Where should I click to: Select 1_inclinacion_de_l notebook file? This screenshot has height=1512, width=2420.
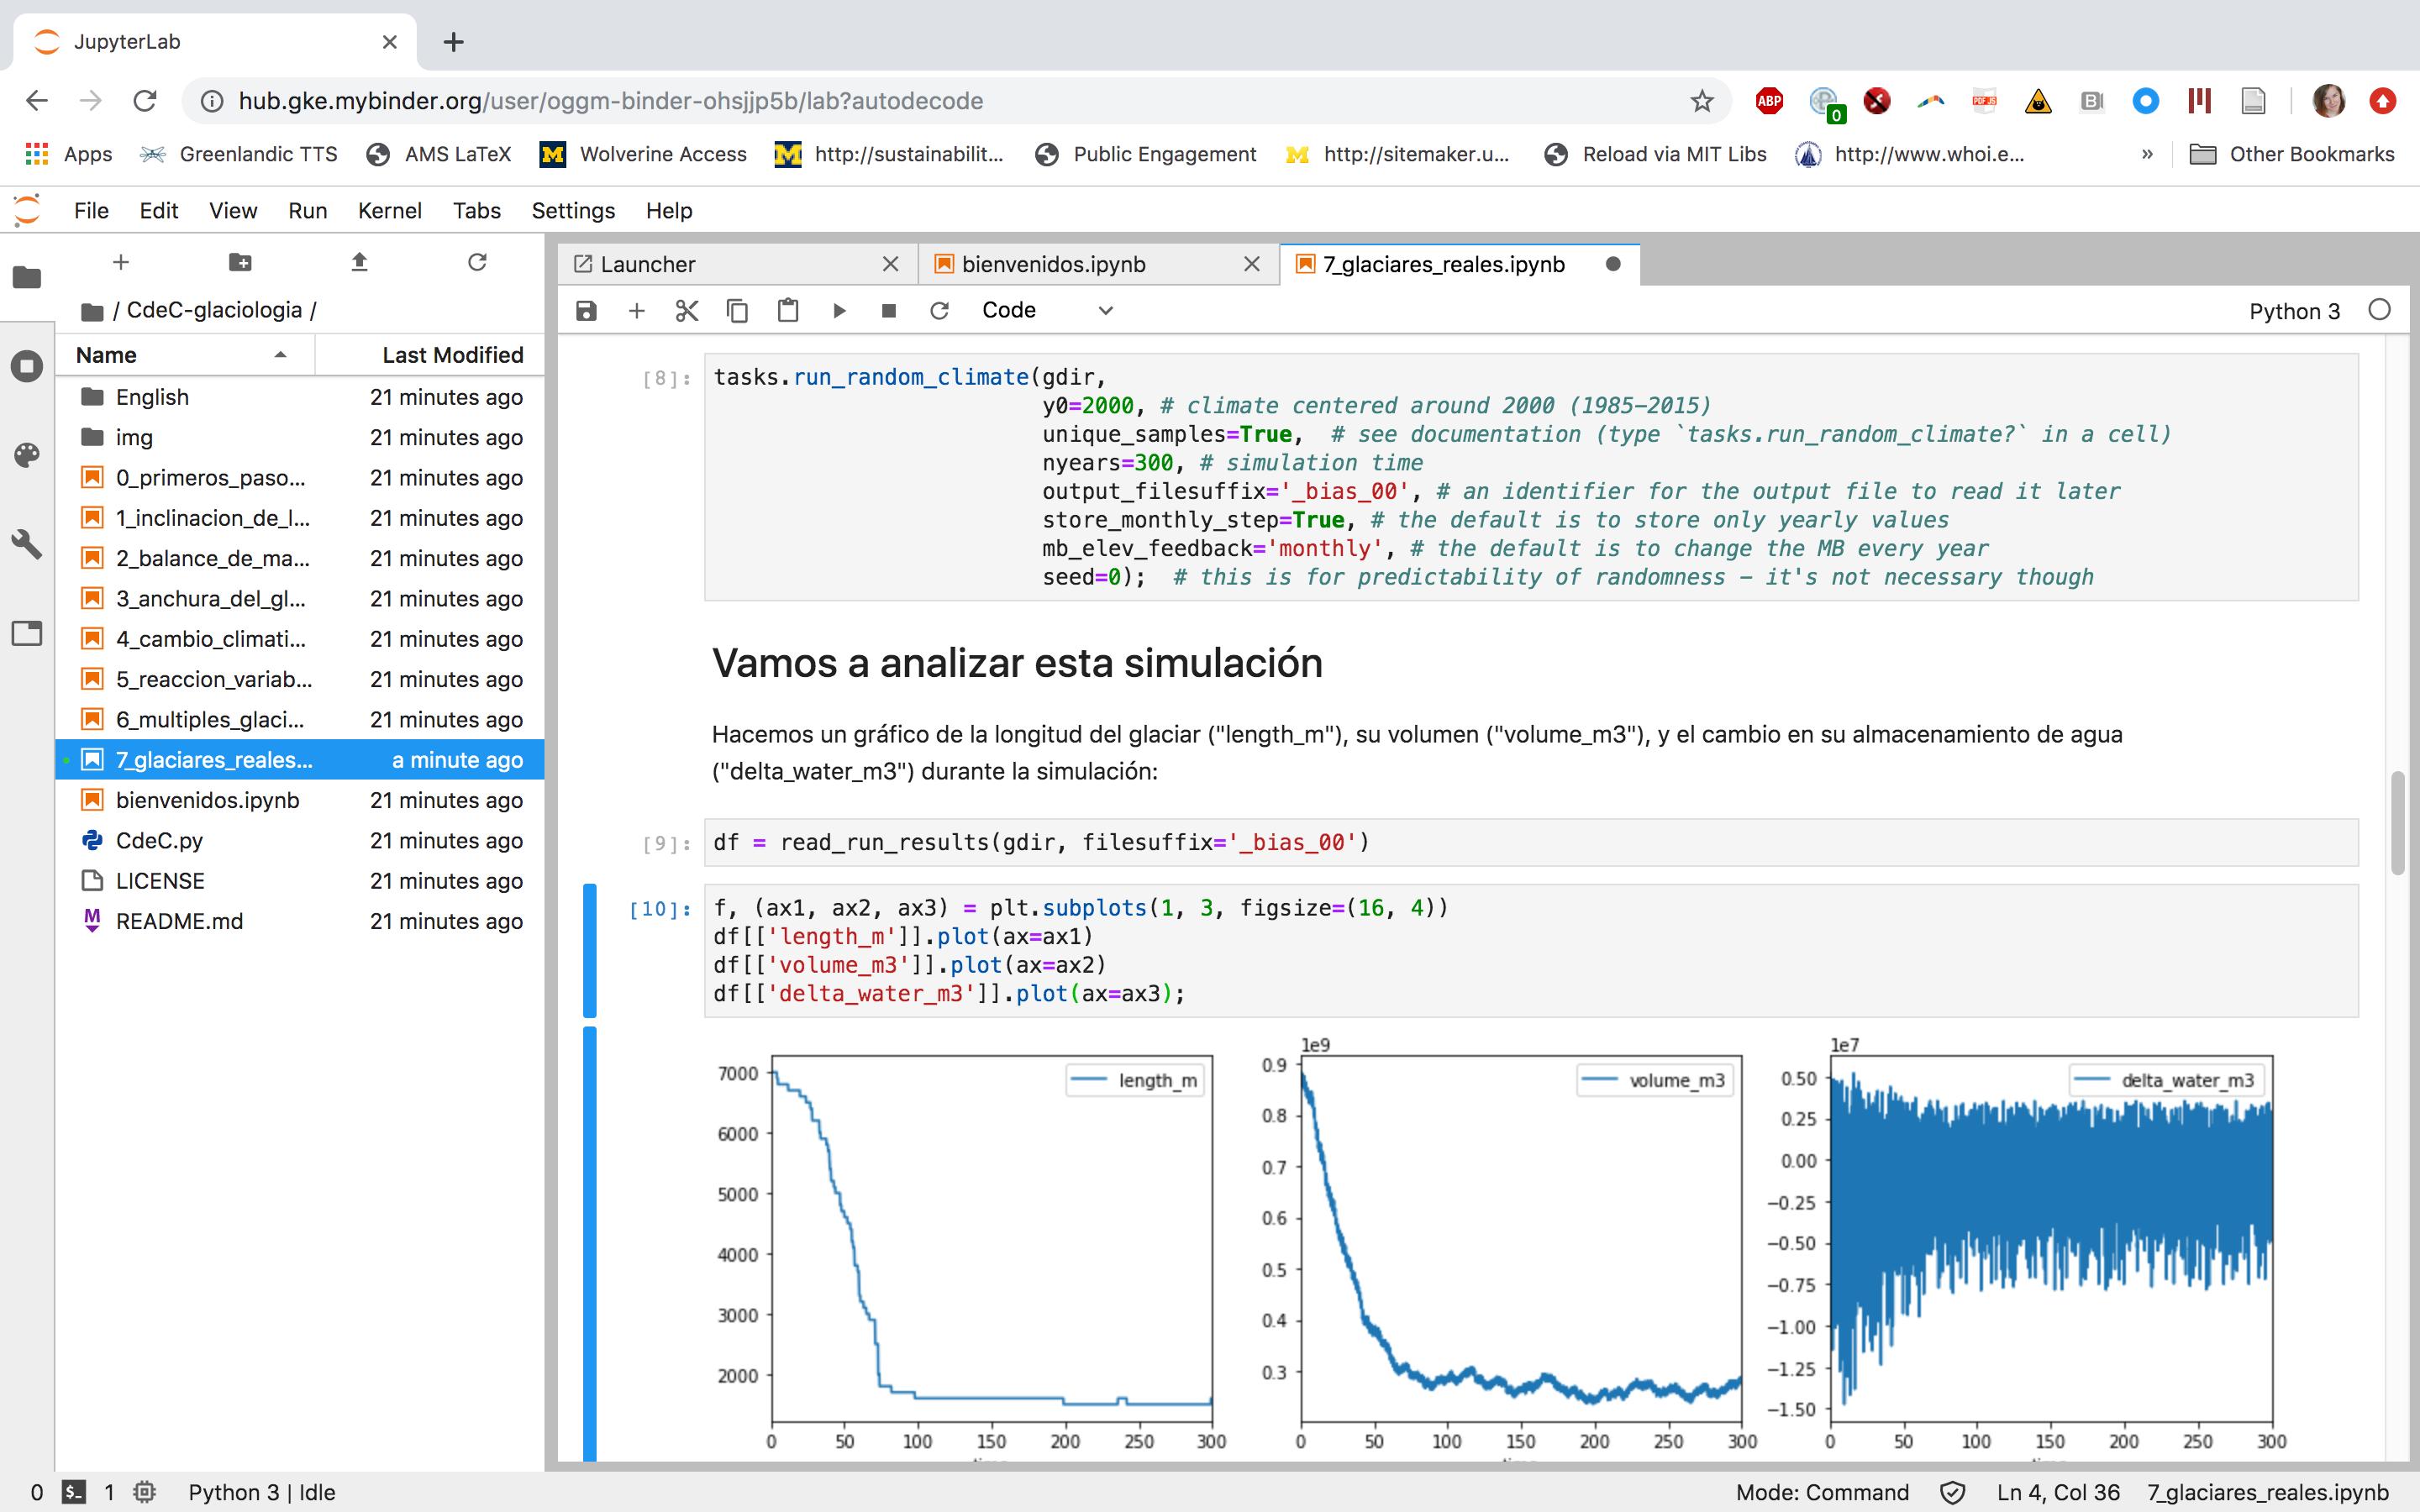click(x=300, y=518)
